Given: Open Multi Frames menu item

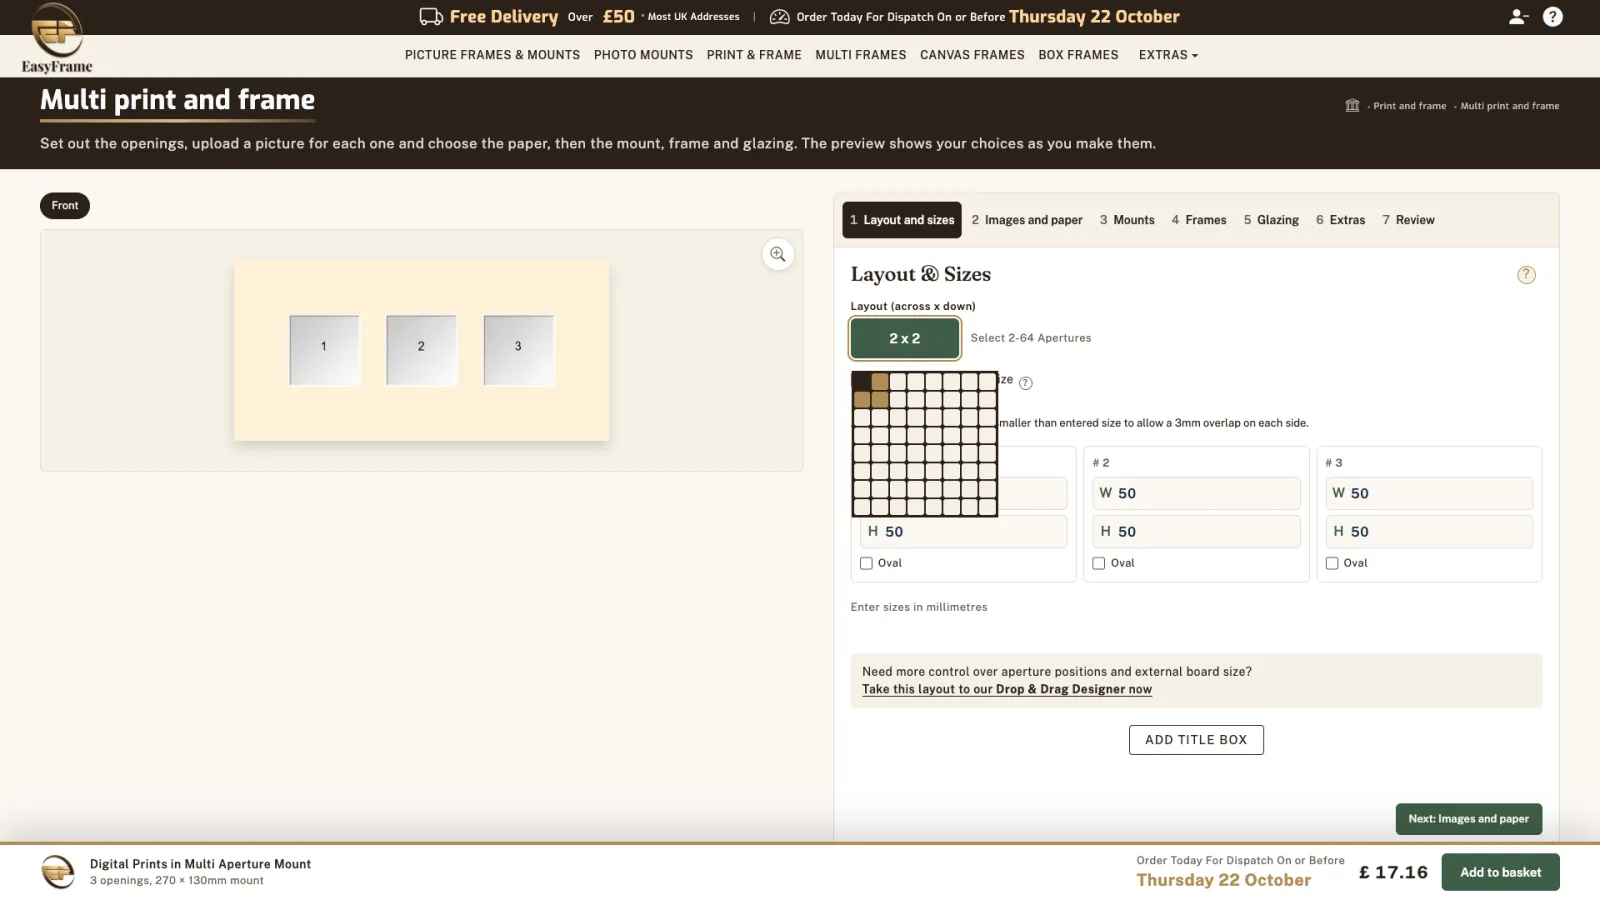Looking at the screenshot, I should 860,55.
